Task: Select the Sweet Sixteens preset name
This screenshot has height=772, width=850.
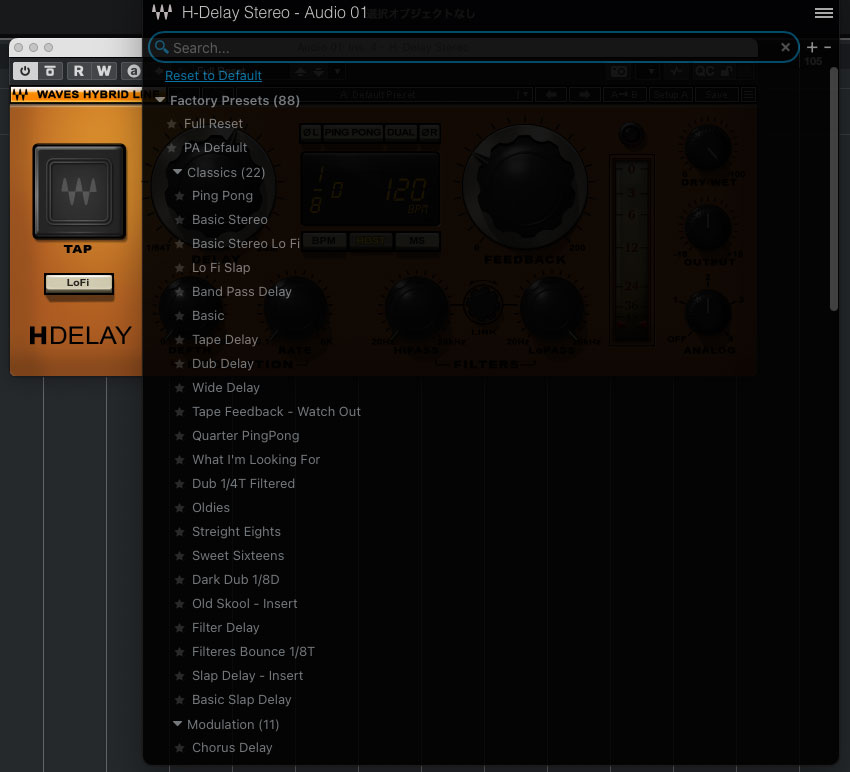Action: [238, 556]
